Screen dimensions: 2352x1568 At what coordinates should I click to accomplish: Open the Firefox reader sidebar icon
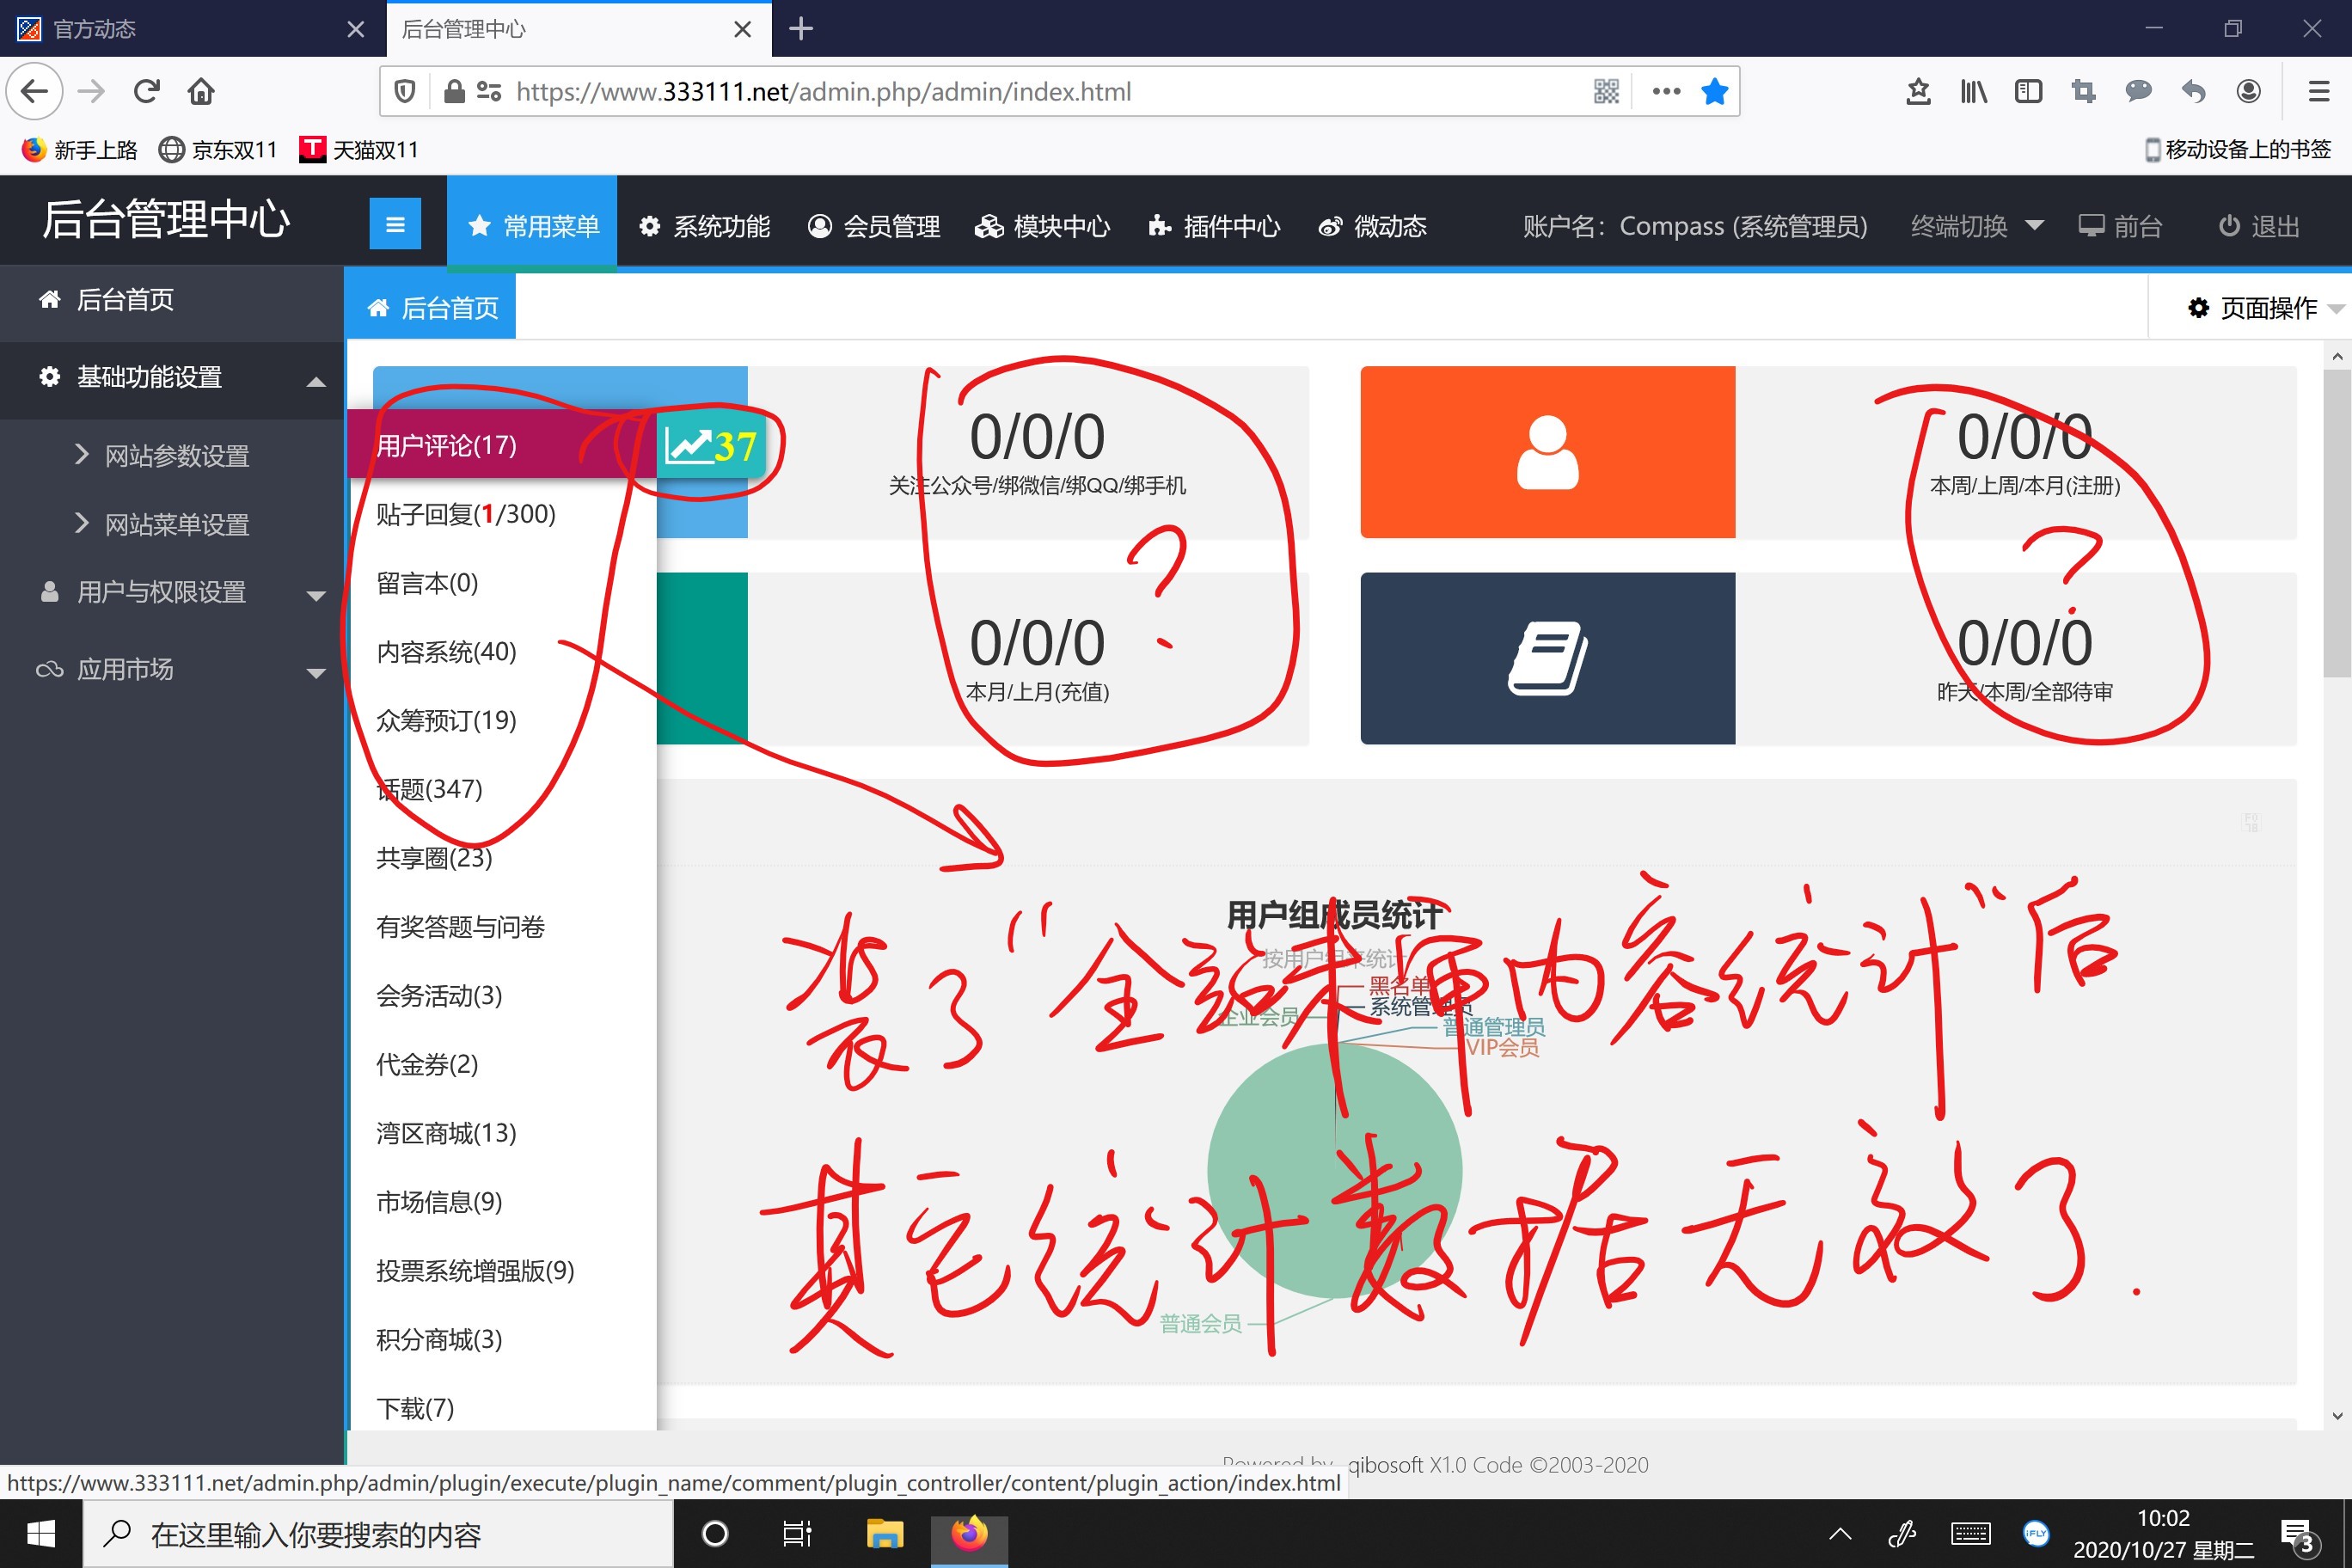pos(2028,92)
